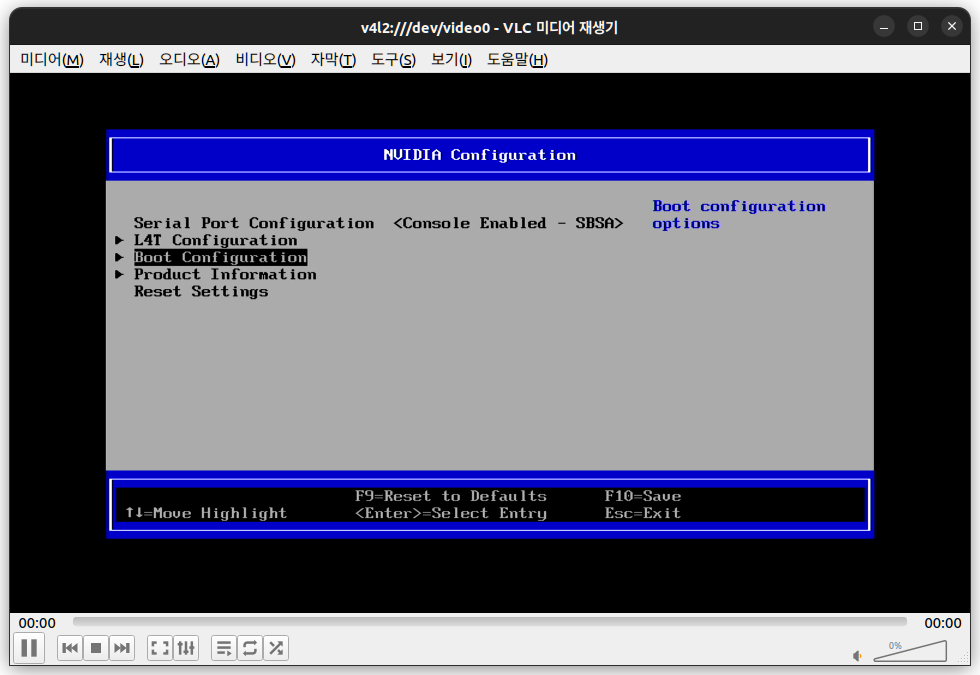Click F9=Reset to Defaults hint
The width and height of the screenshot is (980, 675).
click(451, 496)
